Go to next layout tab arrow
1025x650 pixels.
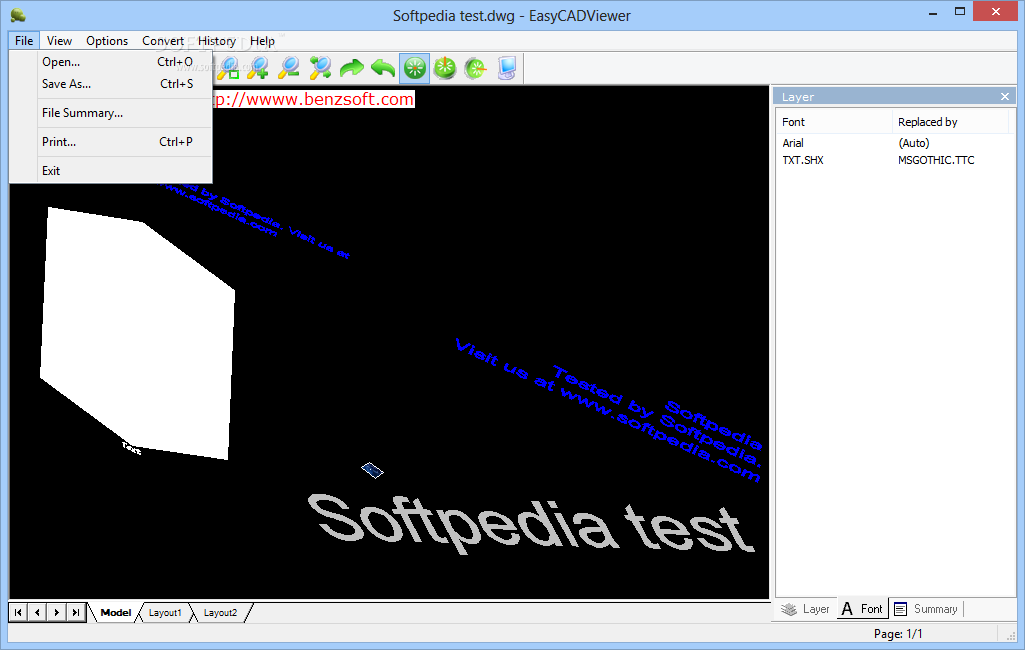click(57, 613)
